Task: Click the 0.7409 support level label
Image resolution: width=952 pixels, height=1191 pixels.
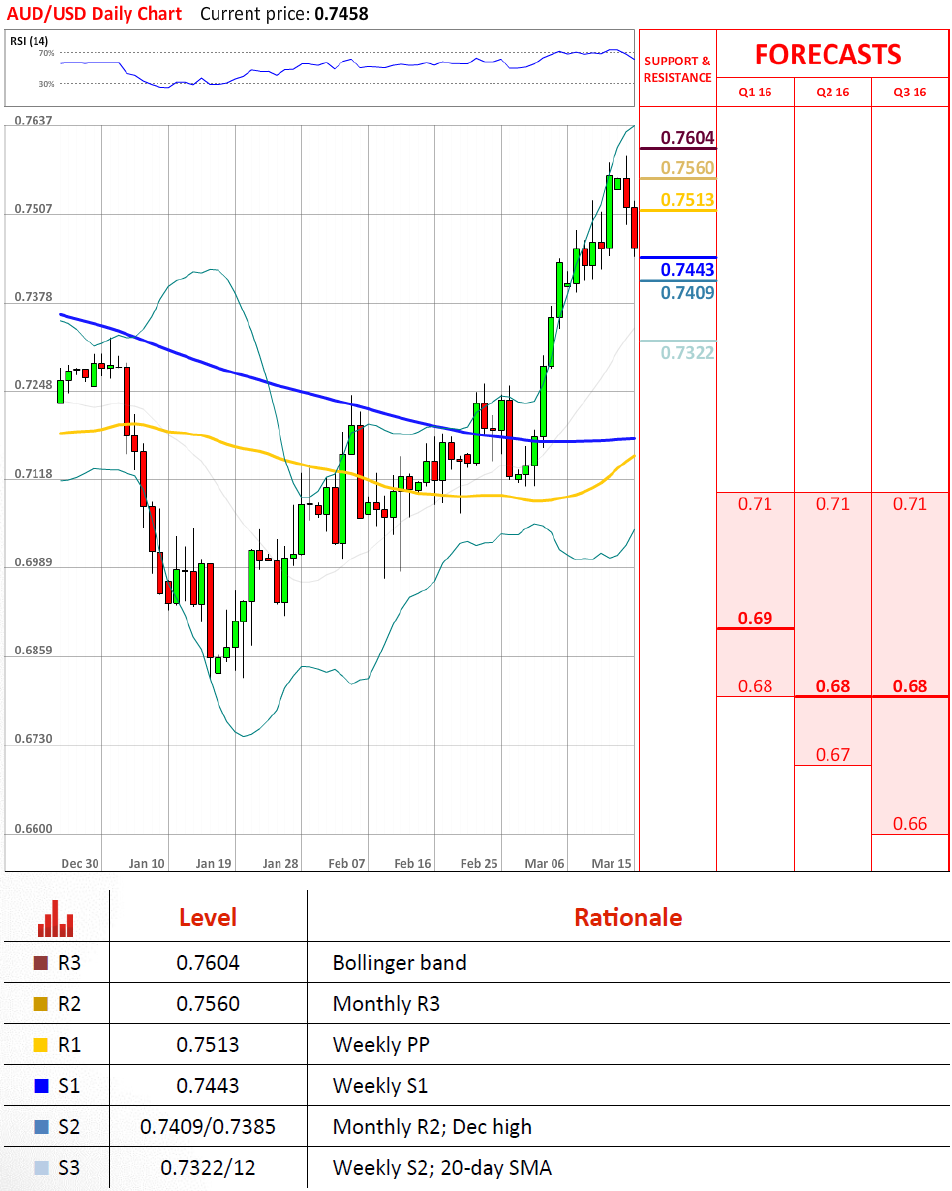Action: click(687, 292)
